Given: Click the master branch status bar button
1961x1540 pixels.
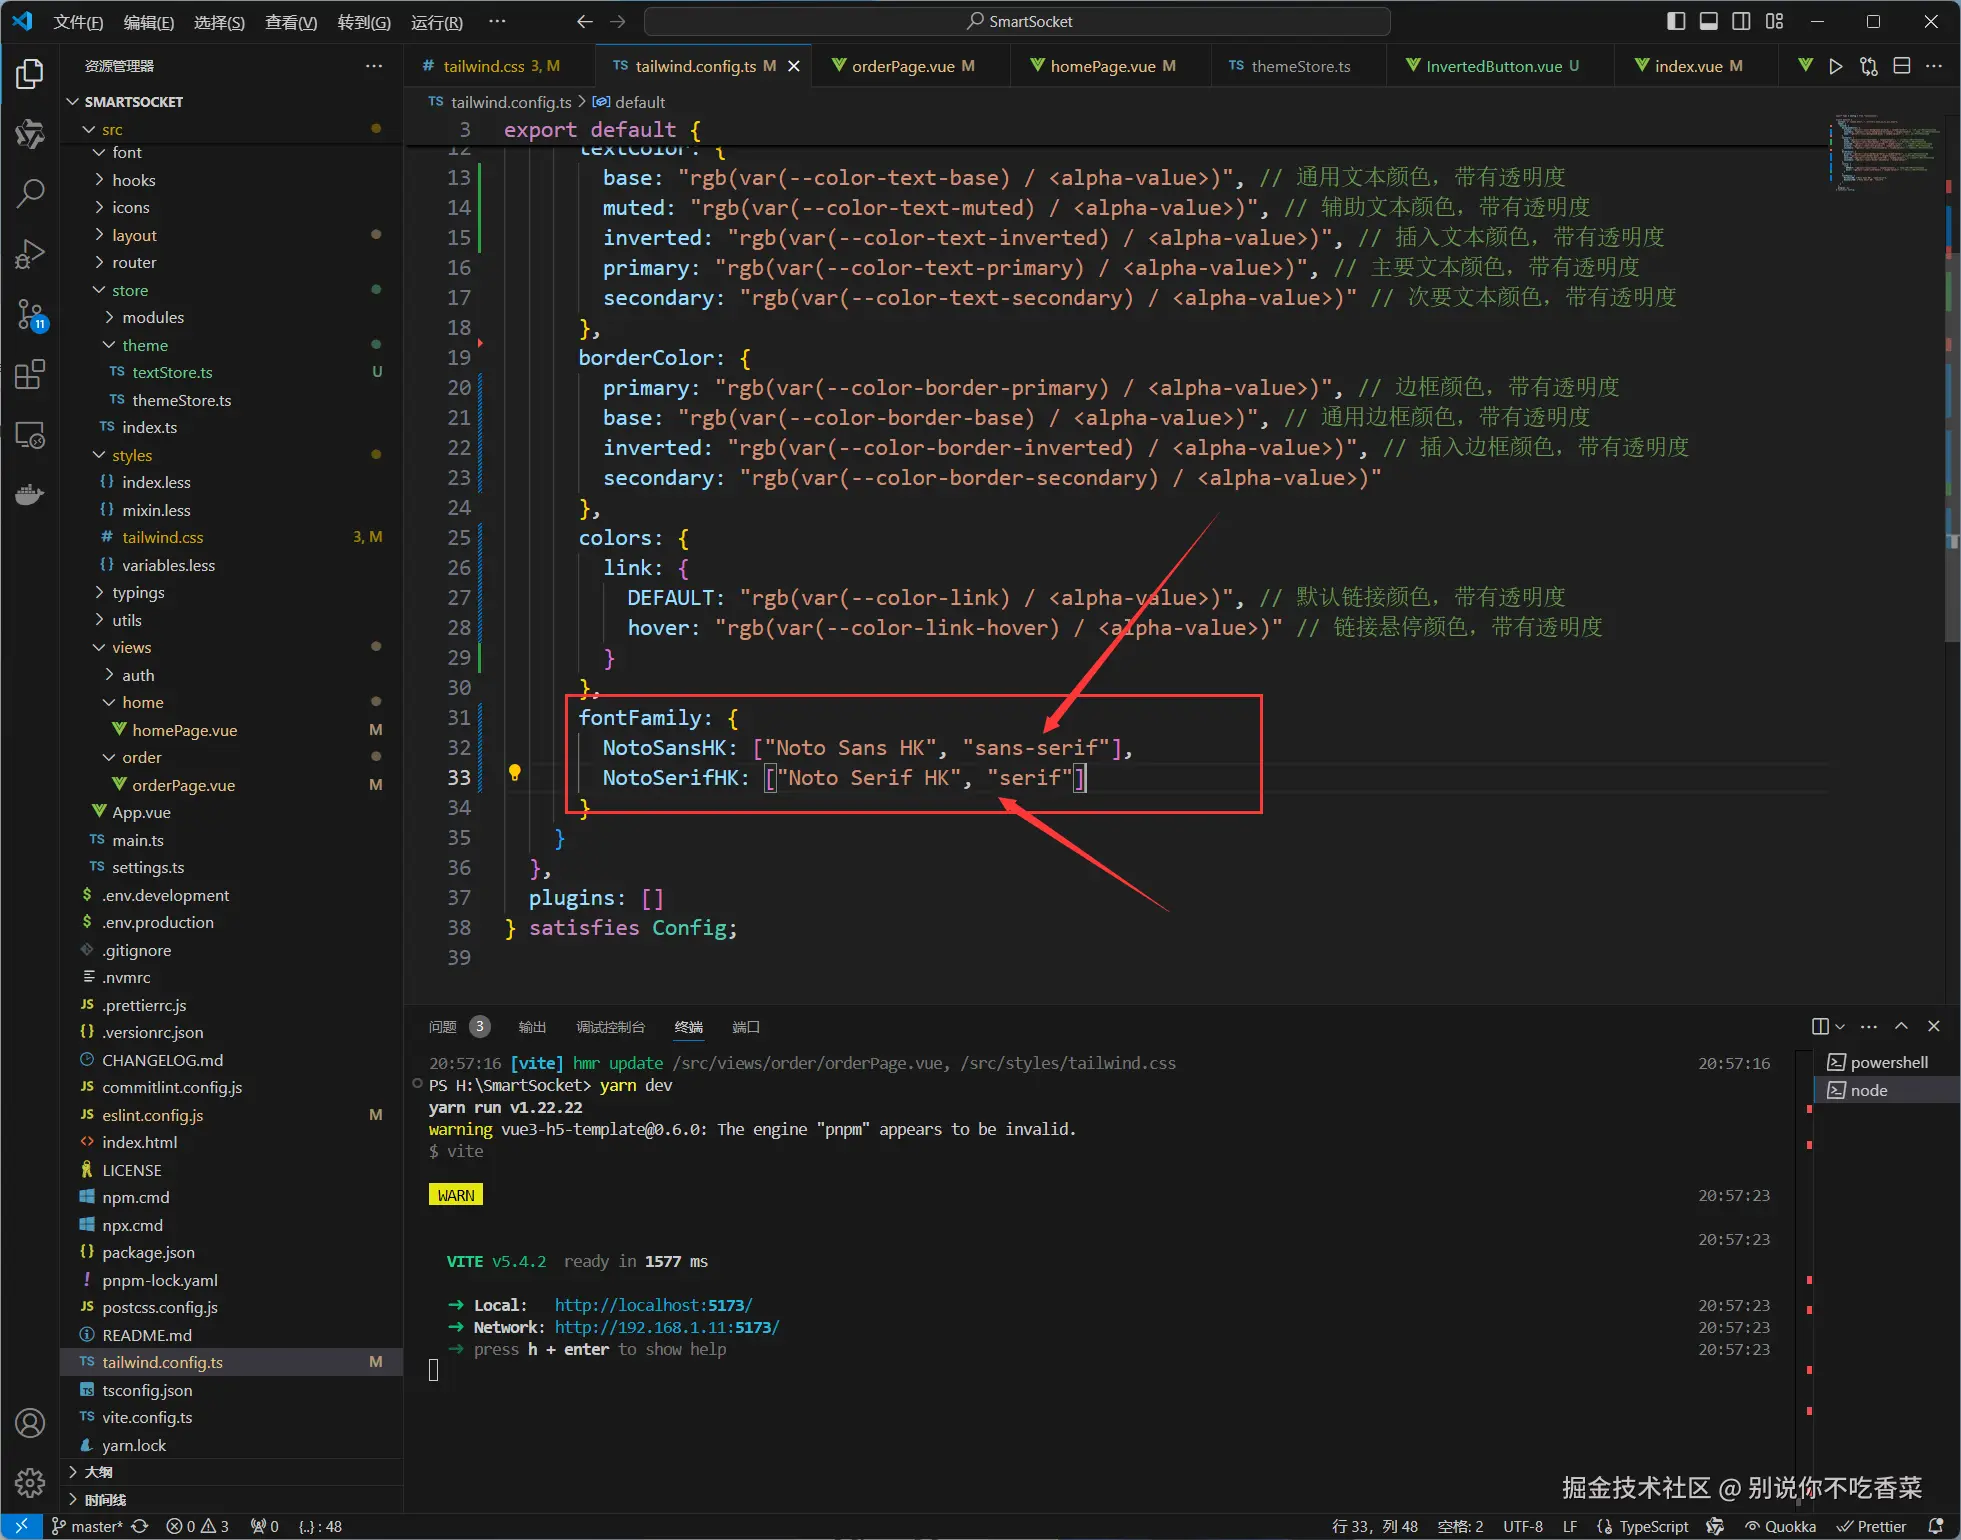Looking at the screenshot, I should [88, 1526].
